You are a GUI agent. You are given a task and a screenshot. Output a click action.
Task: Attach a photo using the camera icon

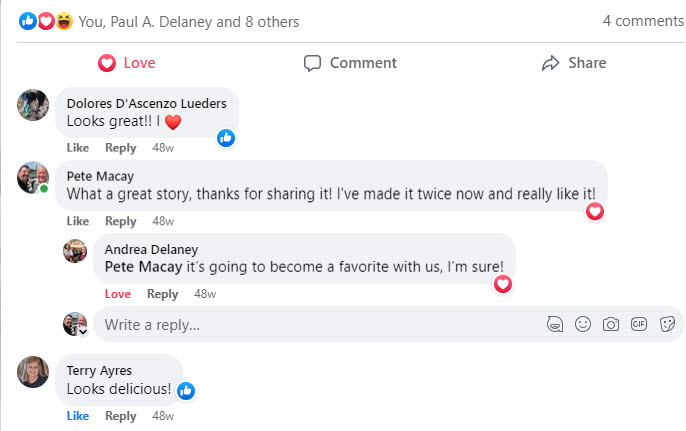[x=611, y=324]
